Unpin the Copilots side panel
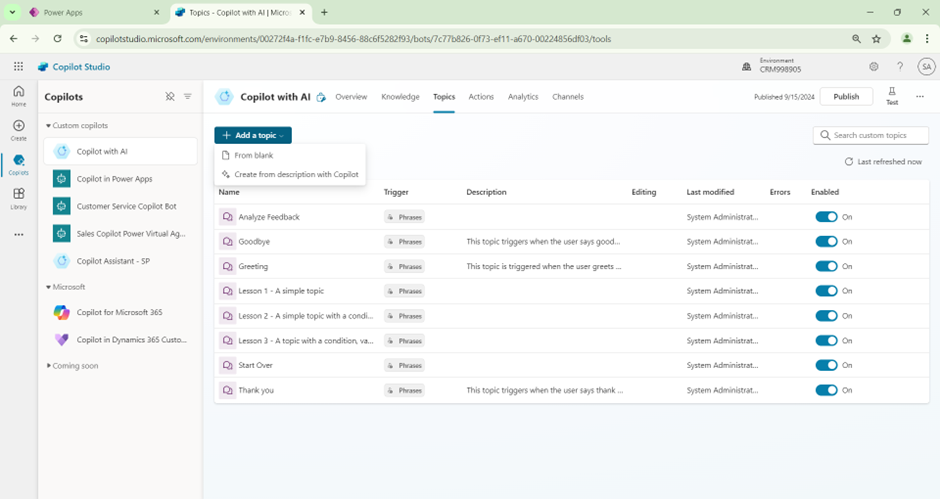This screenshot has height=499, width=940. (x=170, y=97)
